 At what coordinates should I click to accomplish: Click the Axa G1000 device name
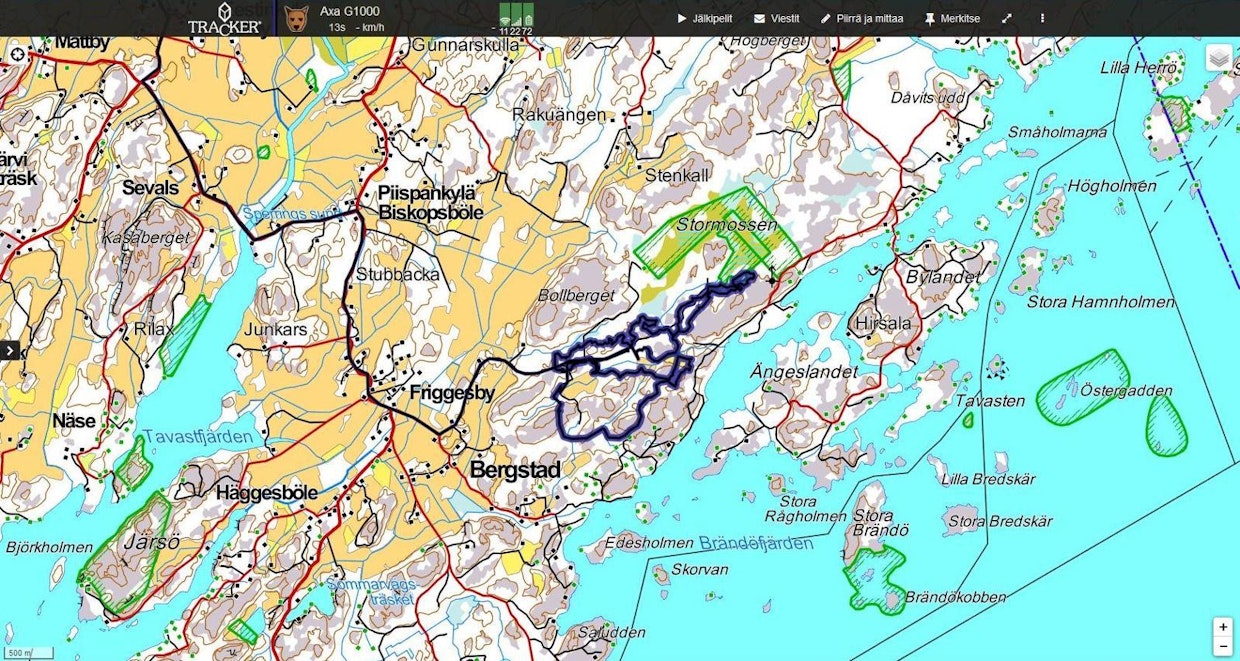tap(349, 11)
